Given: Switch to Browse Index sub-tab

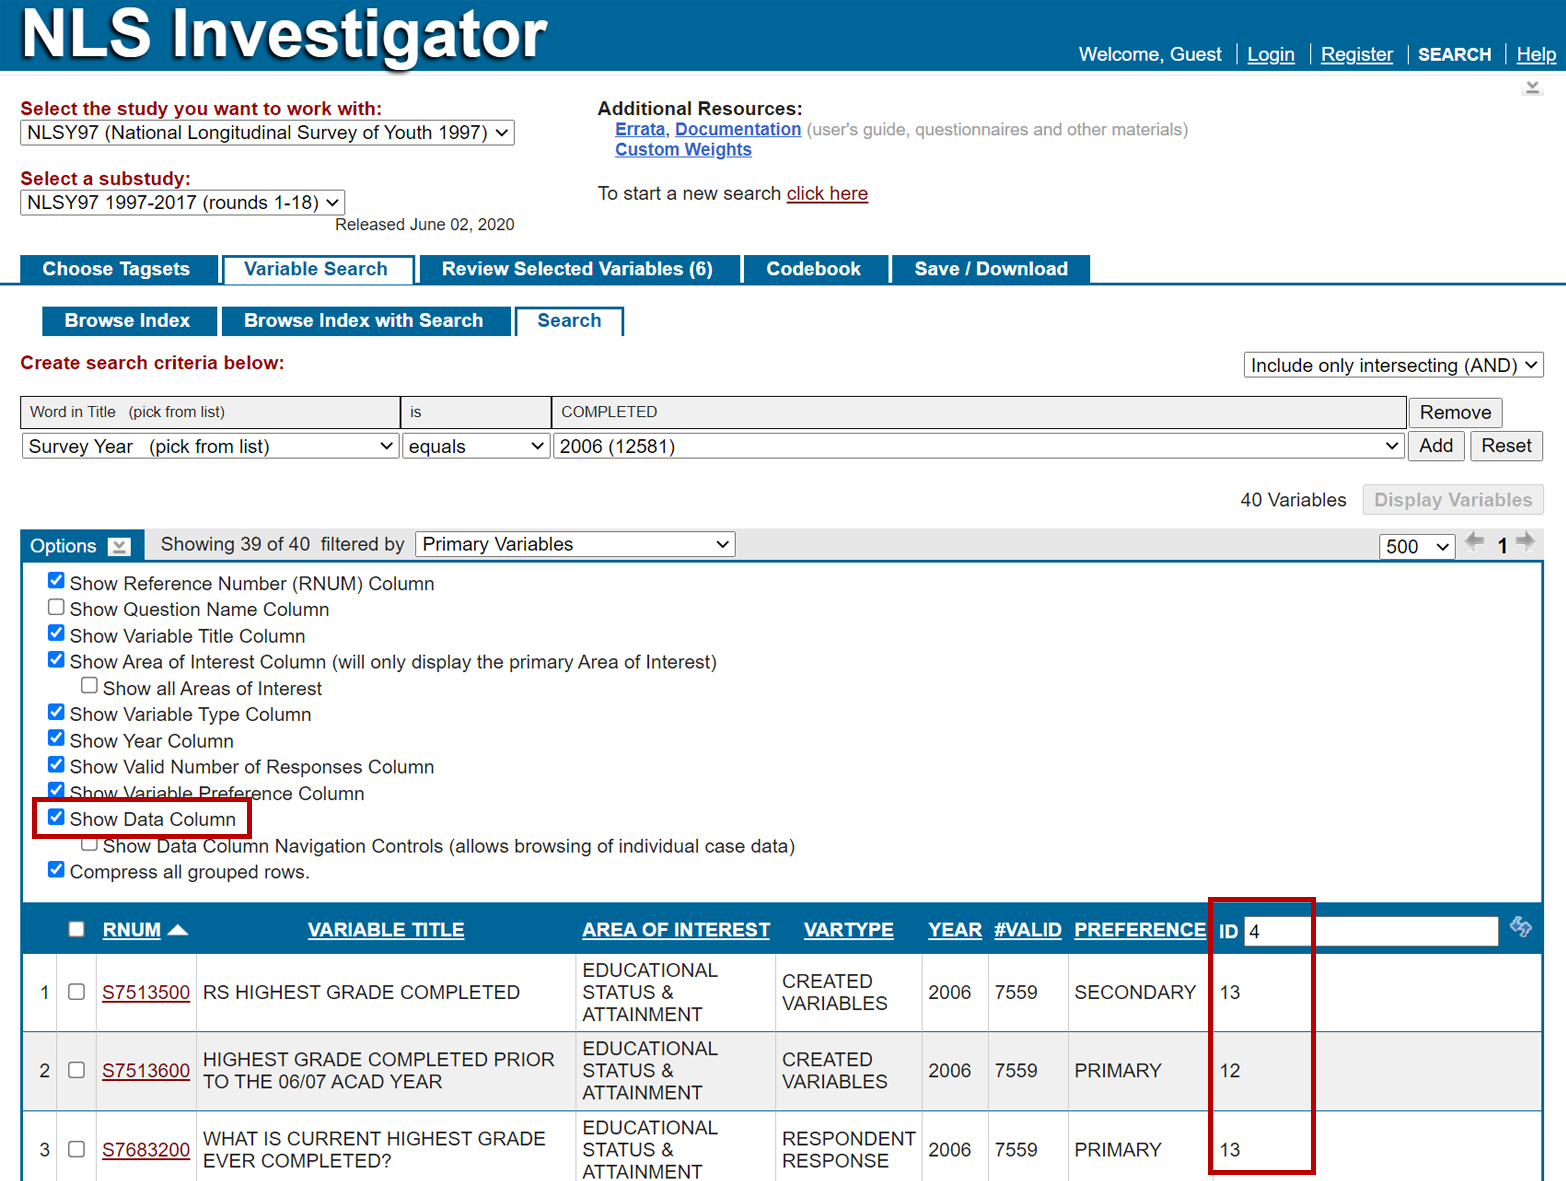Looking at the screenshot, I should [127, 321].
